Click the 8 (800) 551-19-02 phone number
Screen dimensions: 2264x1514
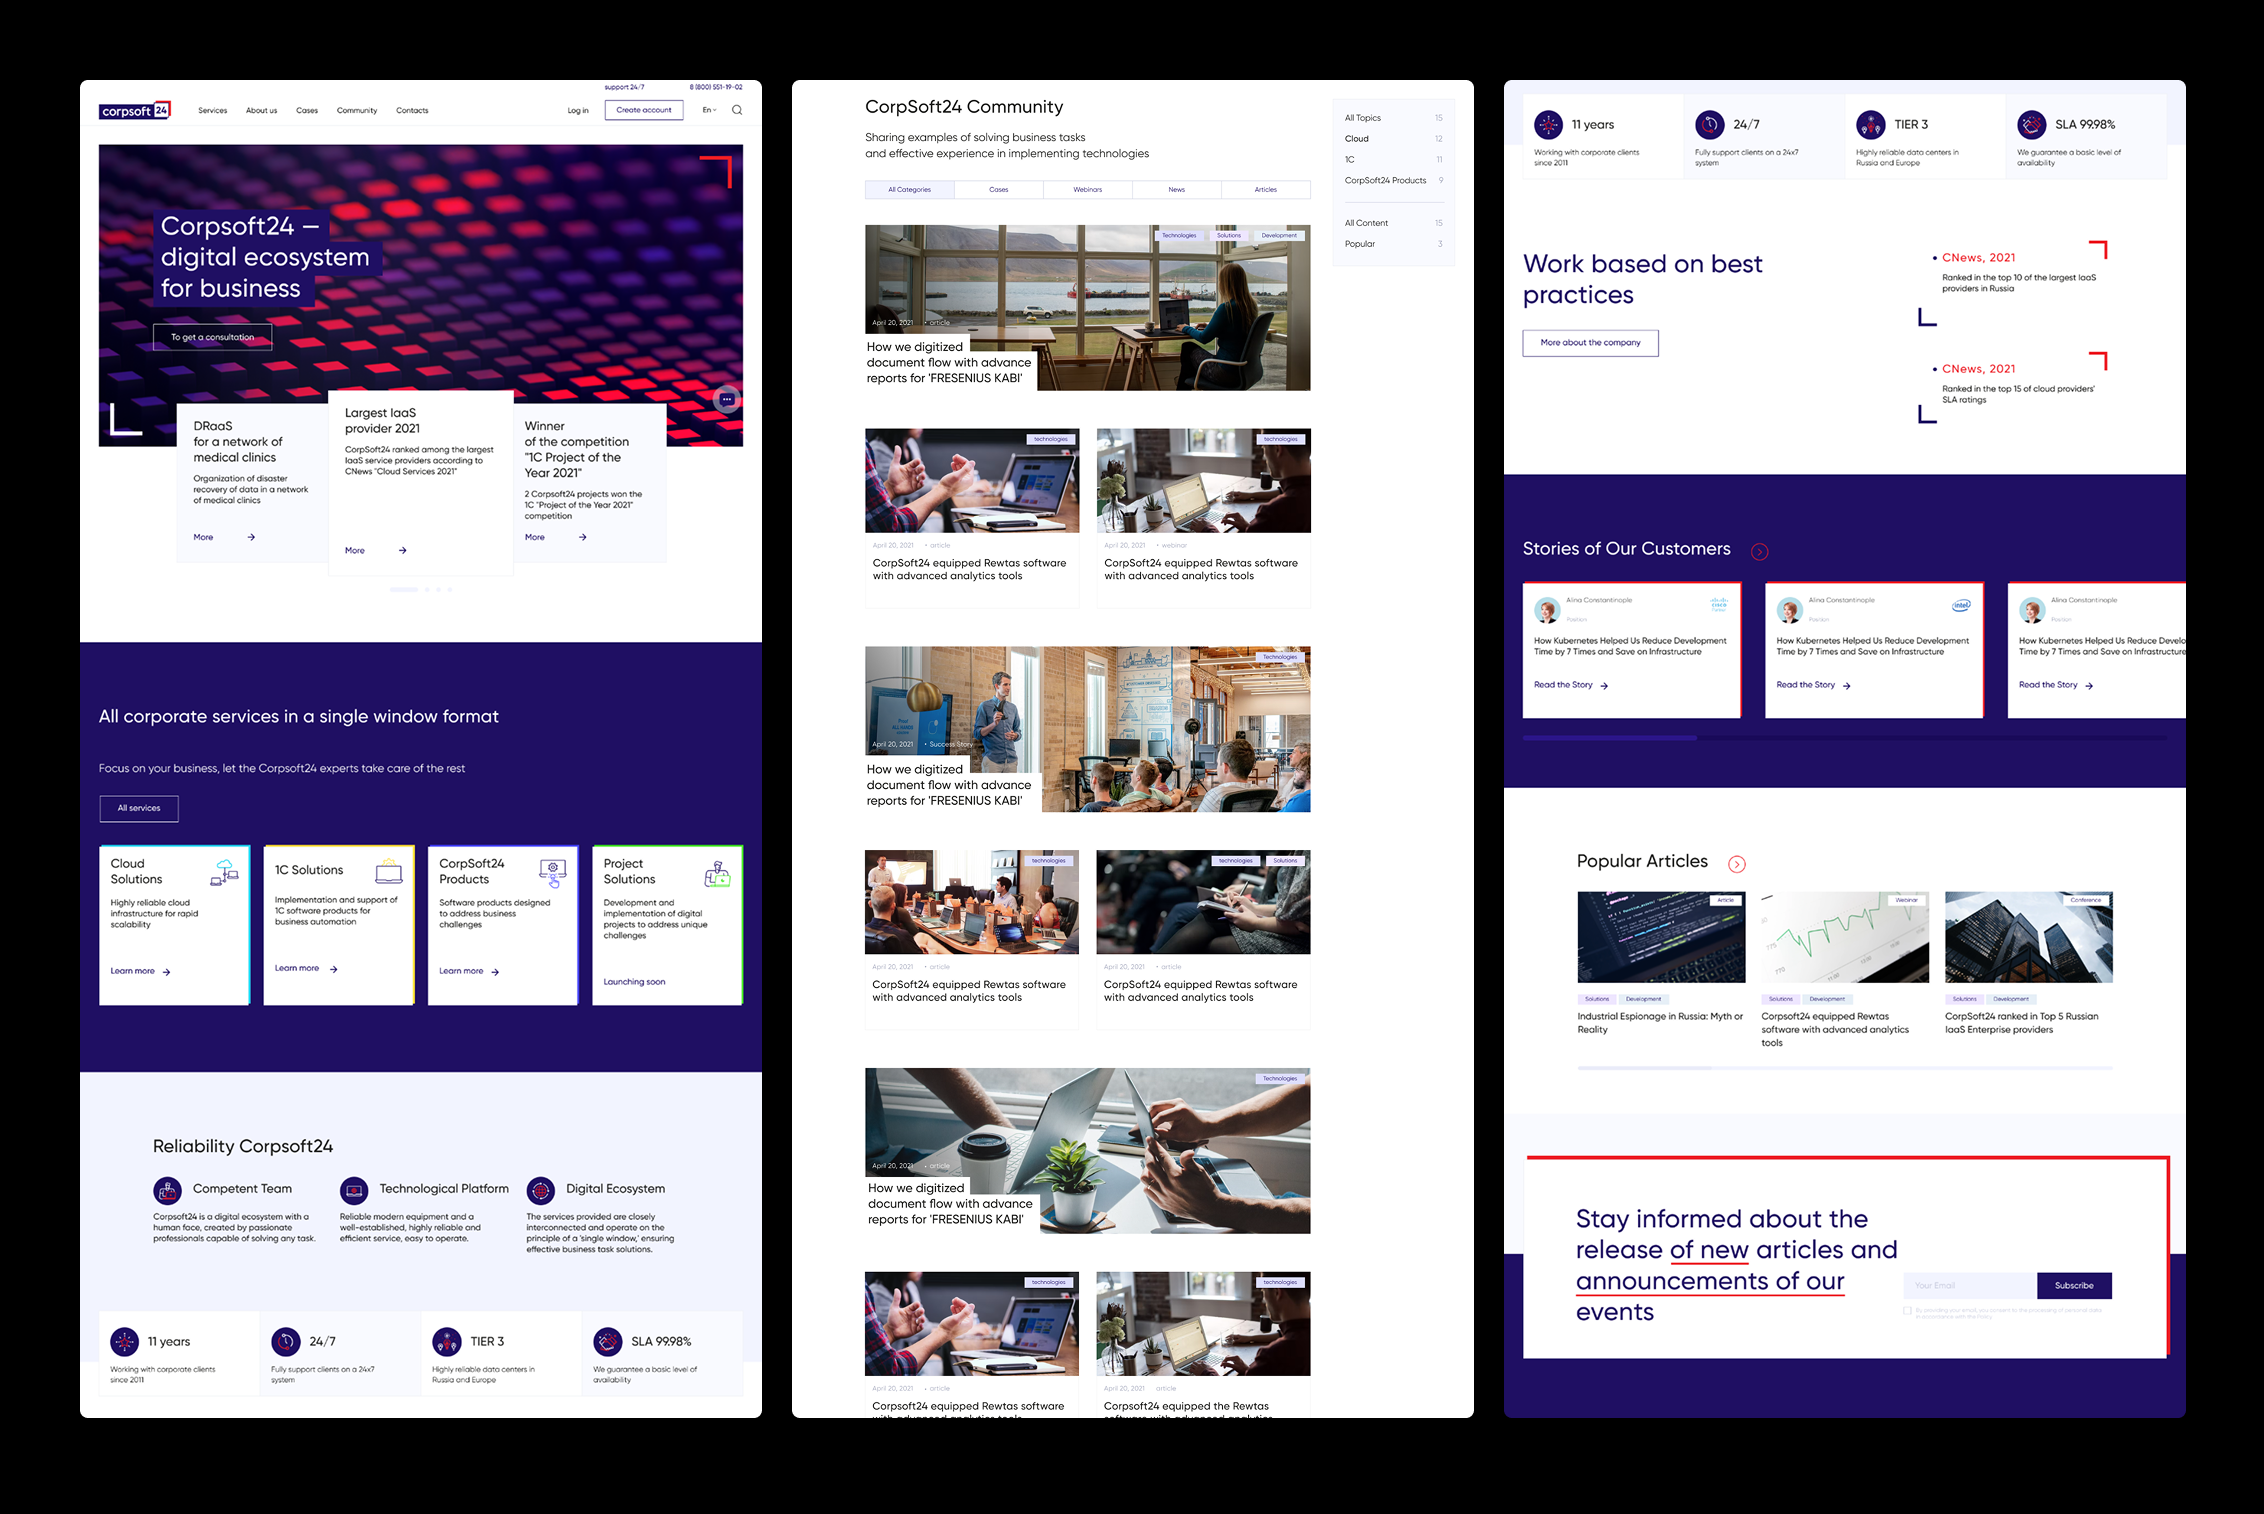tap(716, 87)
